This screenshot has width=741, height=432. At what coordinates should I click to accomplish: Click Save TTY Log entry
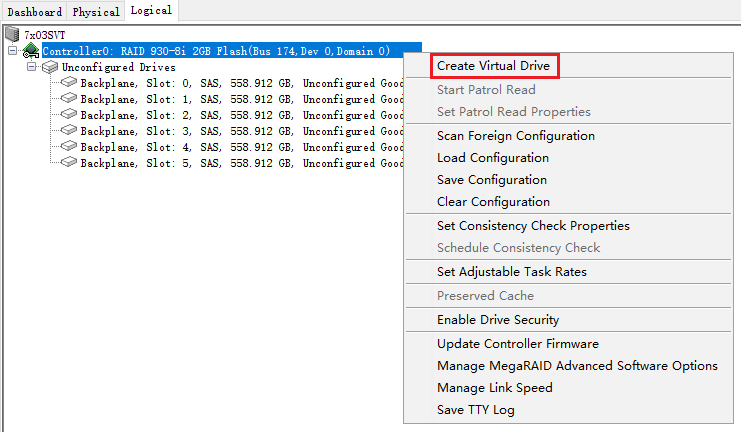click(475, 410)
